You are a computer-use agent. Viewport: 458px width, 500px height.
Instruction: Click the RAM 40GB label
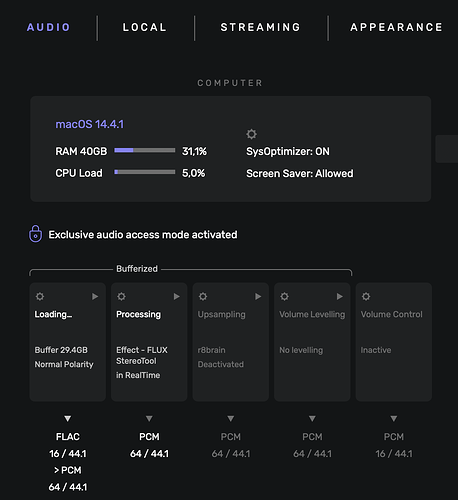[x=81, y=151]
